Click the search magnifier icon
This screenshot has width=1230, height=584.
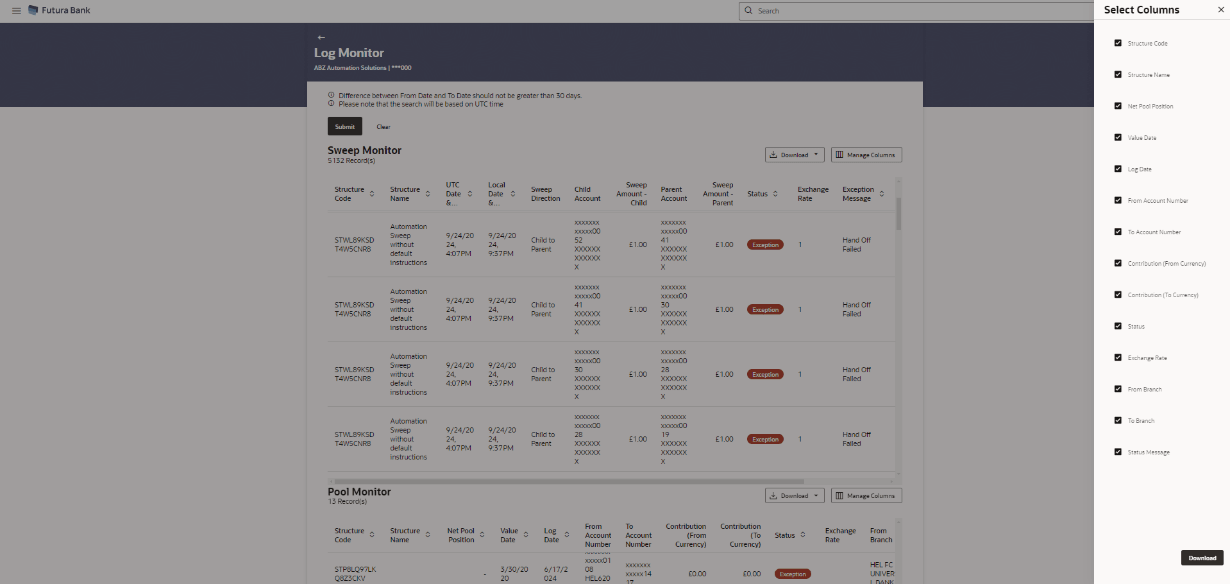point(748,10)
